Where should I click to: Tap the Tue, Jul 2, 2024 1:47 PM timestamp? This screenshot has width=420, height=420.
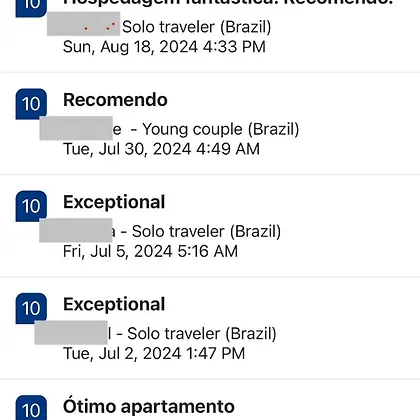pos(154,354)
